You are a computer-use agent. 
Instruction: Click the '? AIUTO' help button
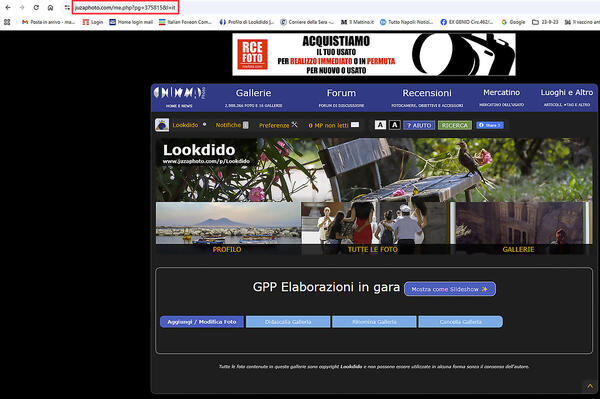(x=419, y=125)
